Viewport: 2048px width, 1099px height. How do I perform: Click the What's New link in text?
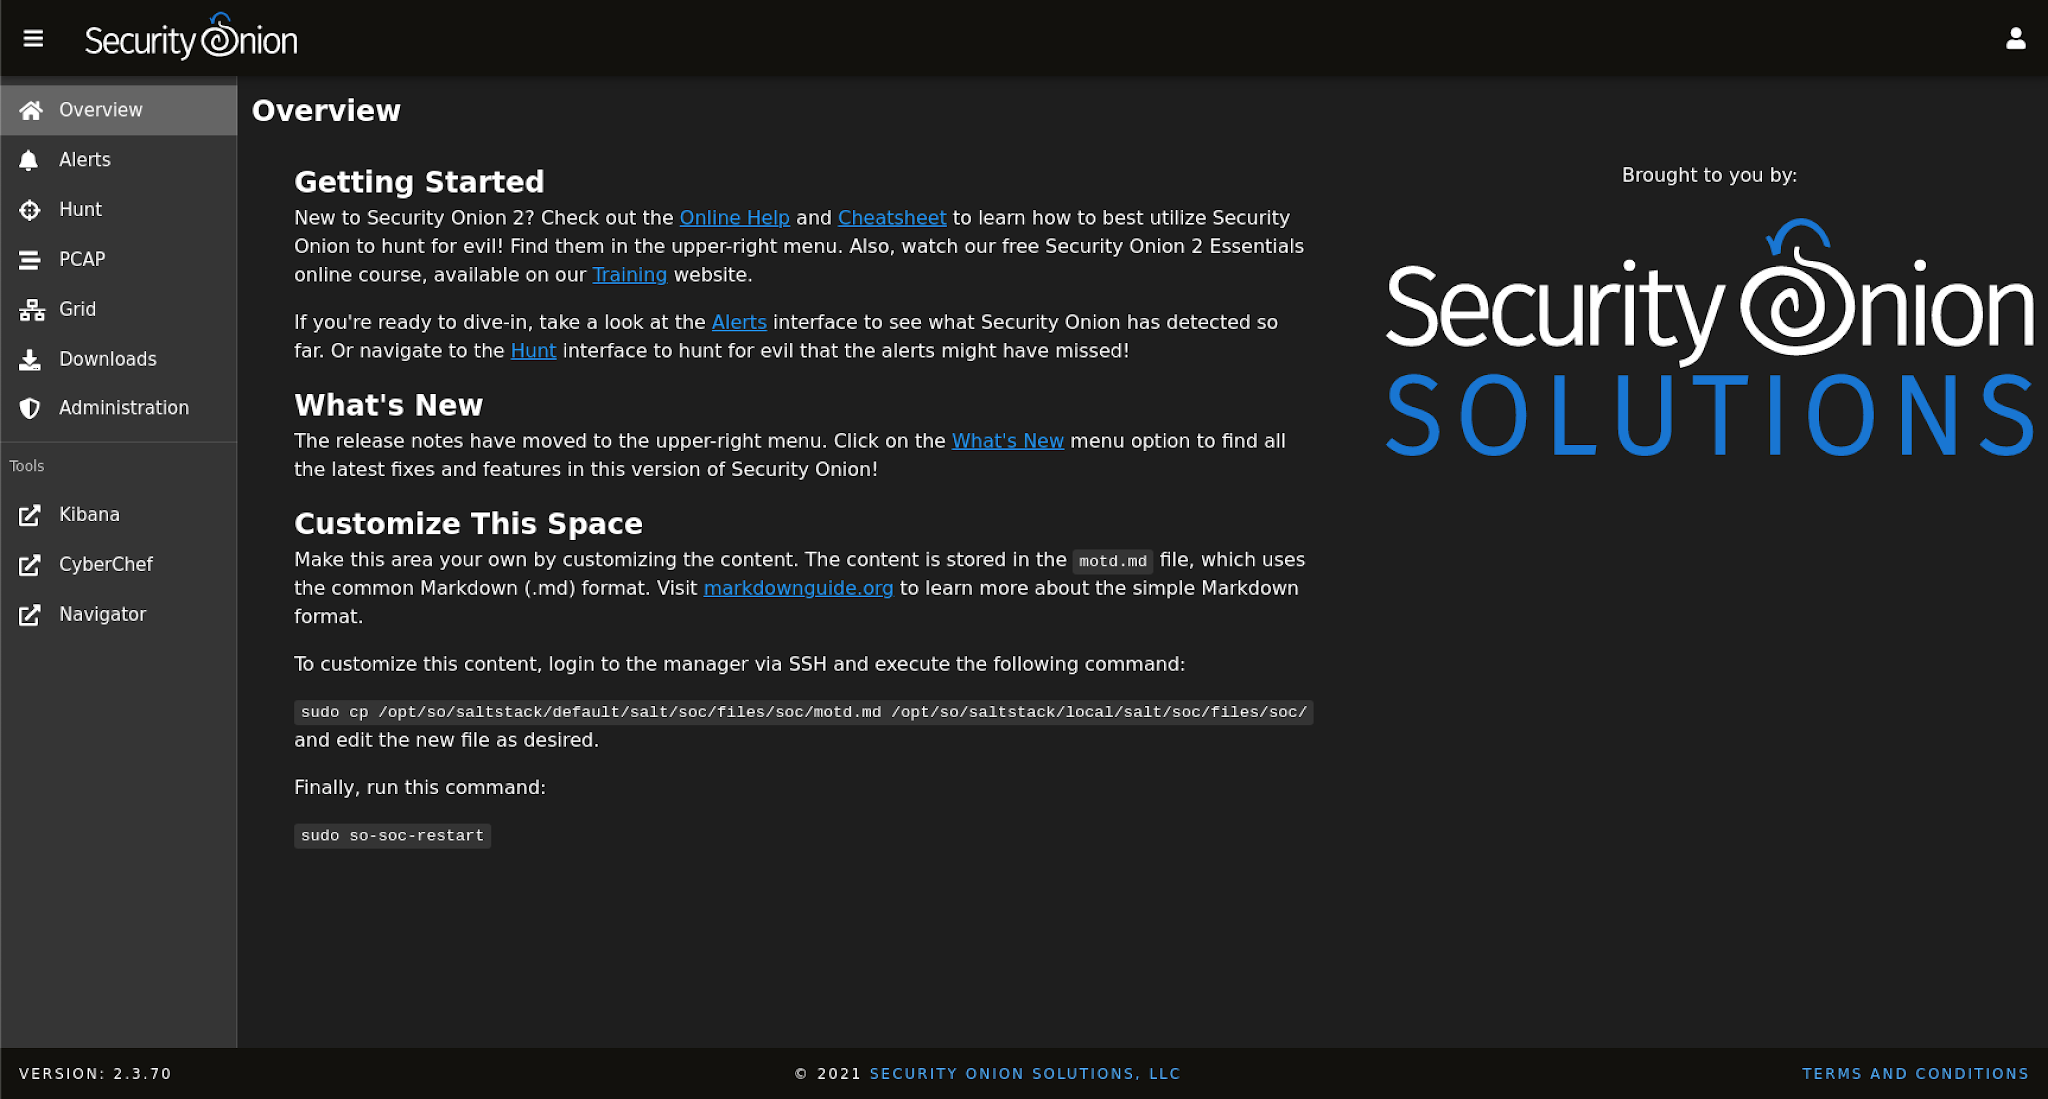(1007, 440)
